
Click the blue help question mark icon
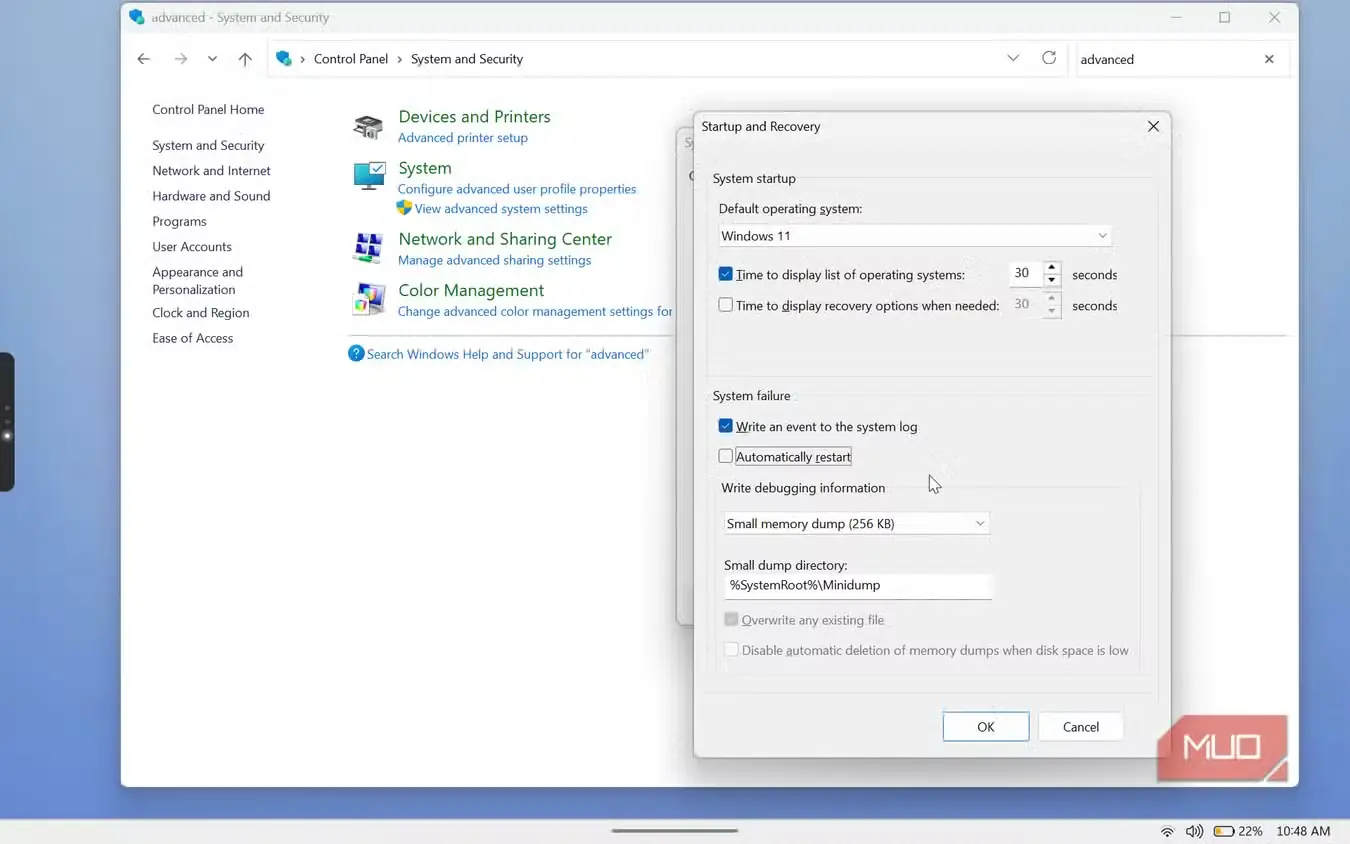pyautogui.click(x=356, y=353)
